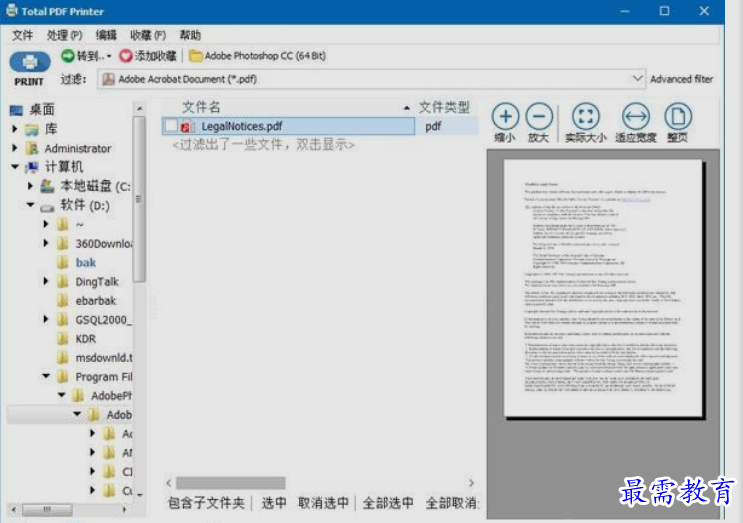Show whole page preview icon
The width and height of the screenshot is (743, 523).
tap(678, 116)
